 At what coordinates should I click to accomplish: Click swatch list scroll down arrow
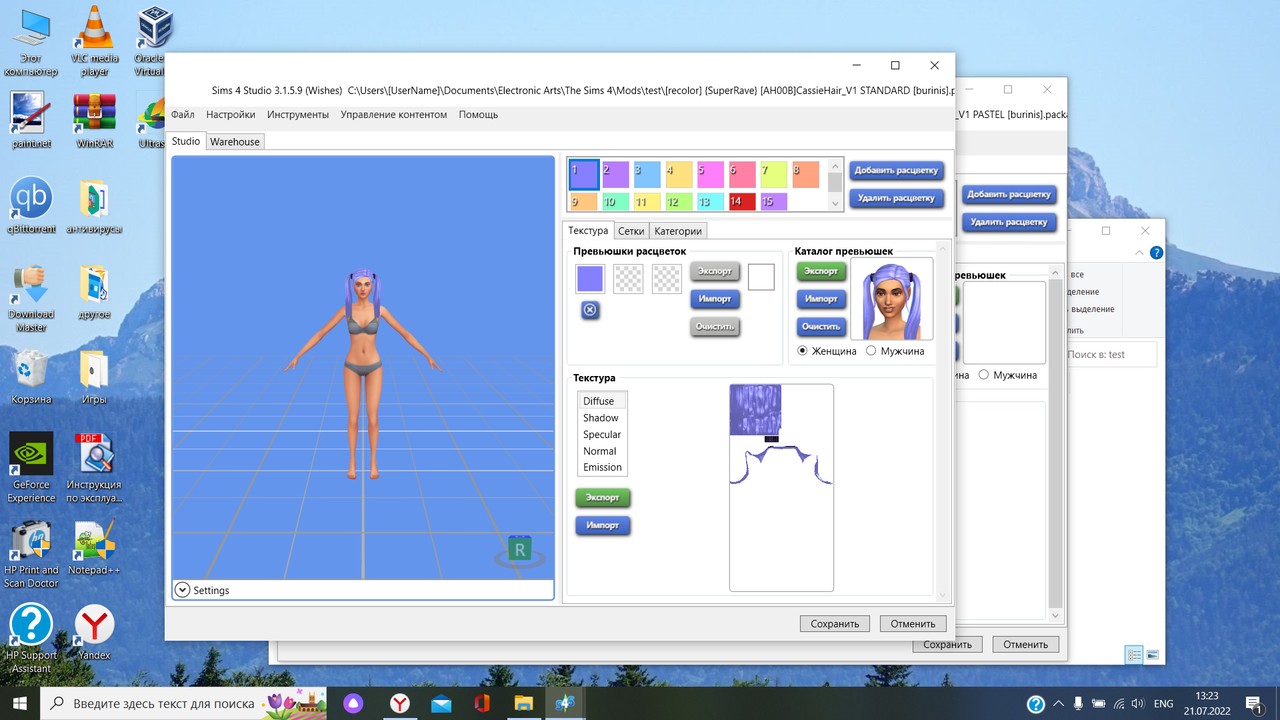click(836, 204)
